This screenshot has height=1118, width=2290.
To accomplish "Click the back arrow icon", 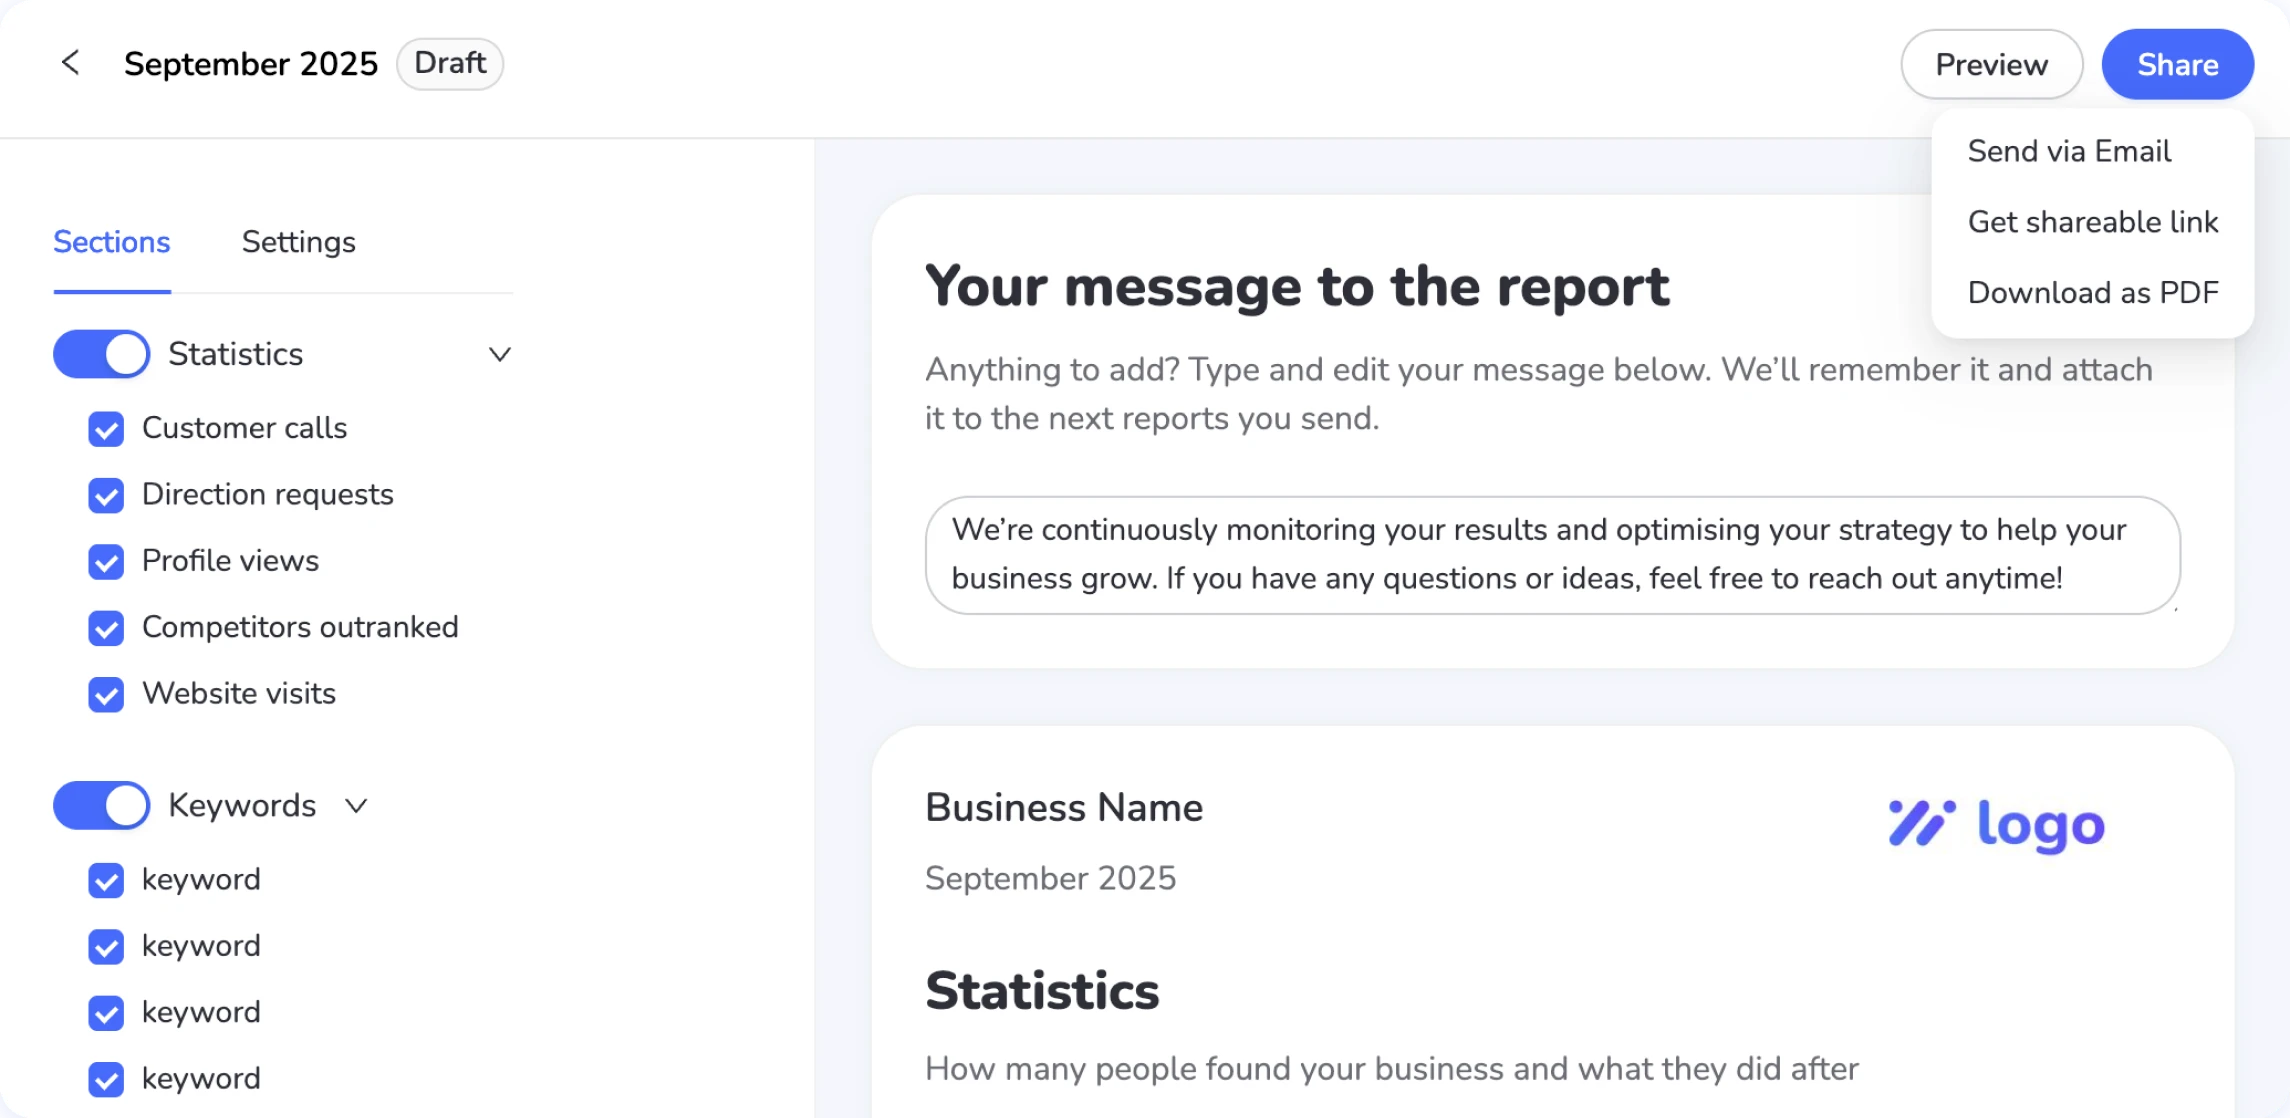I will 70,63.
